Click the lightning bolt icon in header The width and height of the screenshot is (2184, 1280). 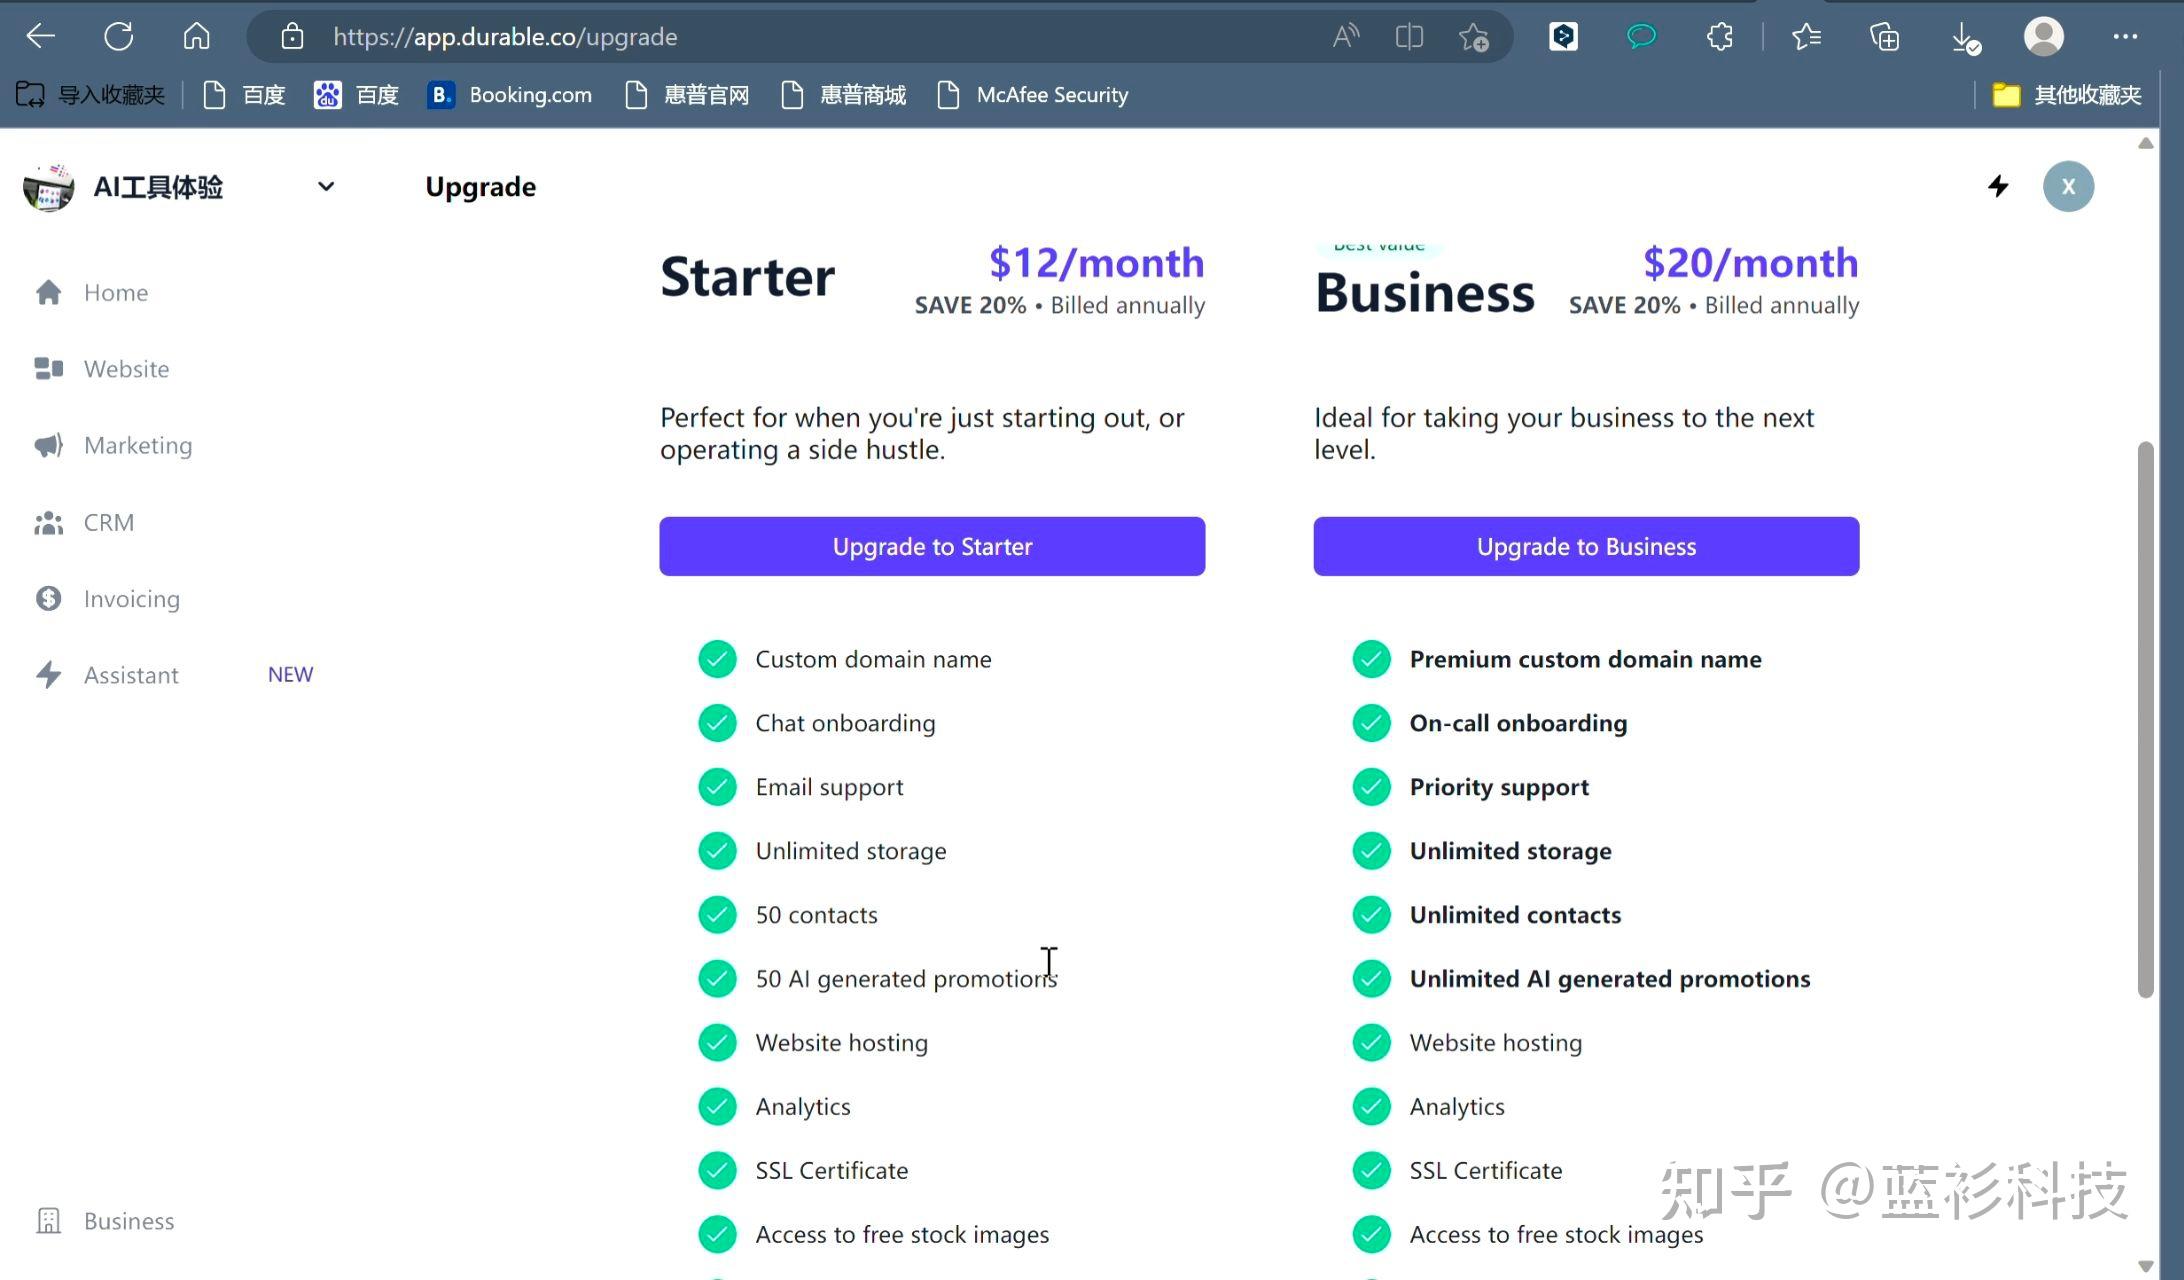[1998, 186]
